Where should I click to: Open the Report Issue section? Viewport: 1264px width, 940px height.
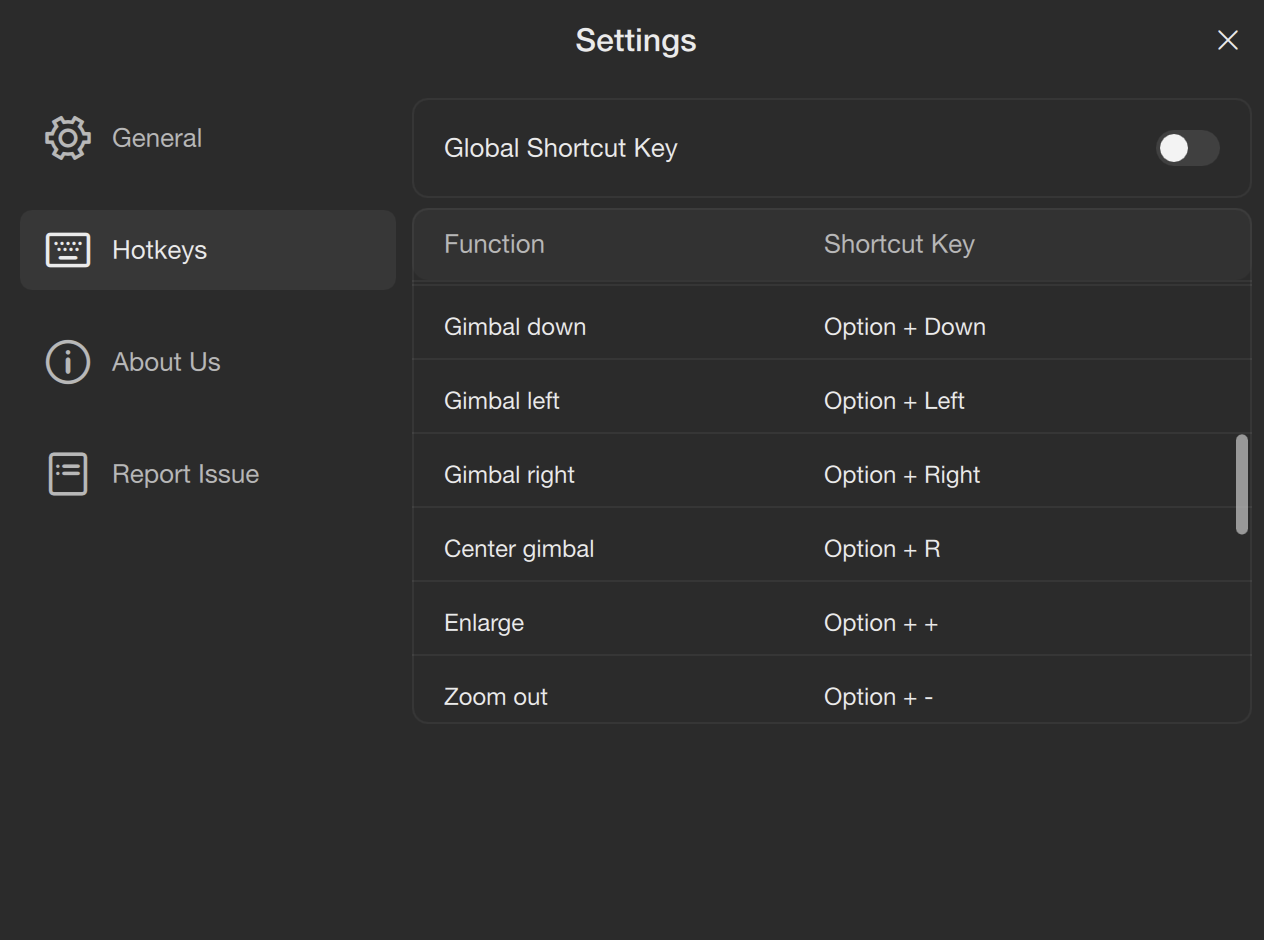185,474
